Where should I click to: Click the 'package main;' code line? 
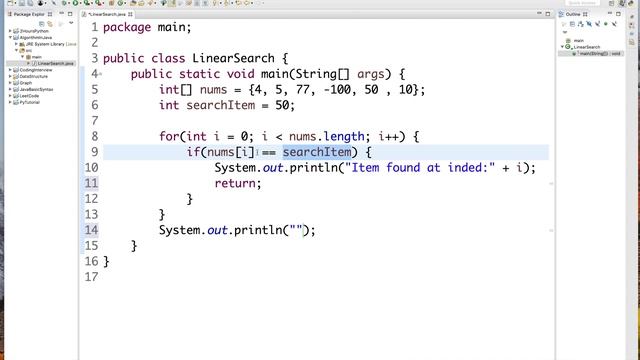pyautogui.click(x=147, y=27)
